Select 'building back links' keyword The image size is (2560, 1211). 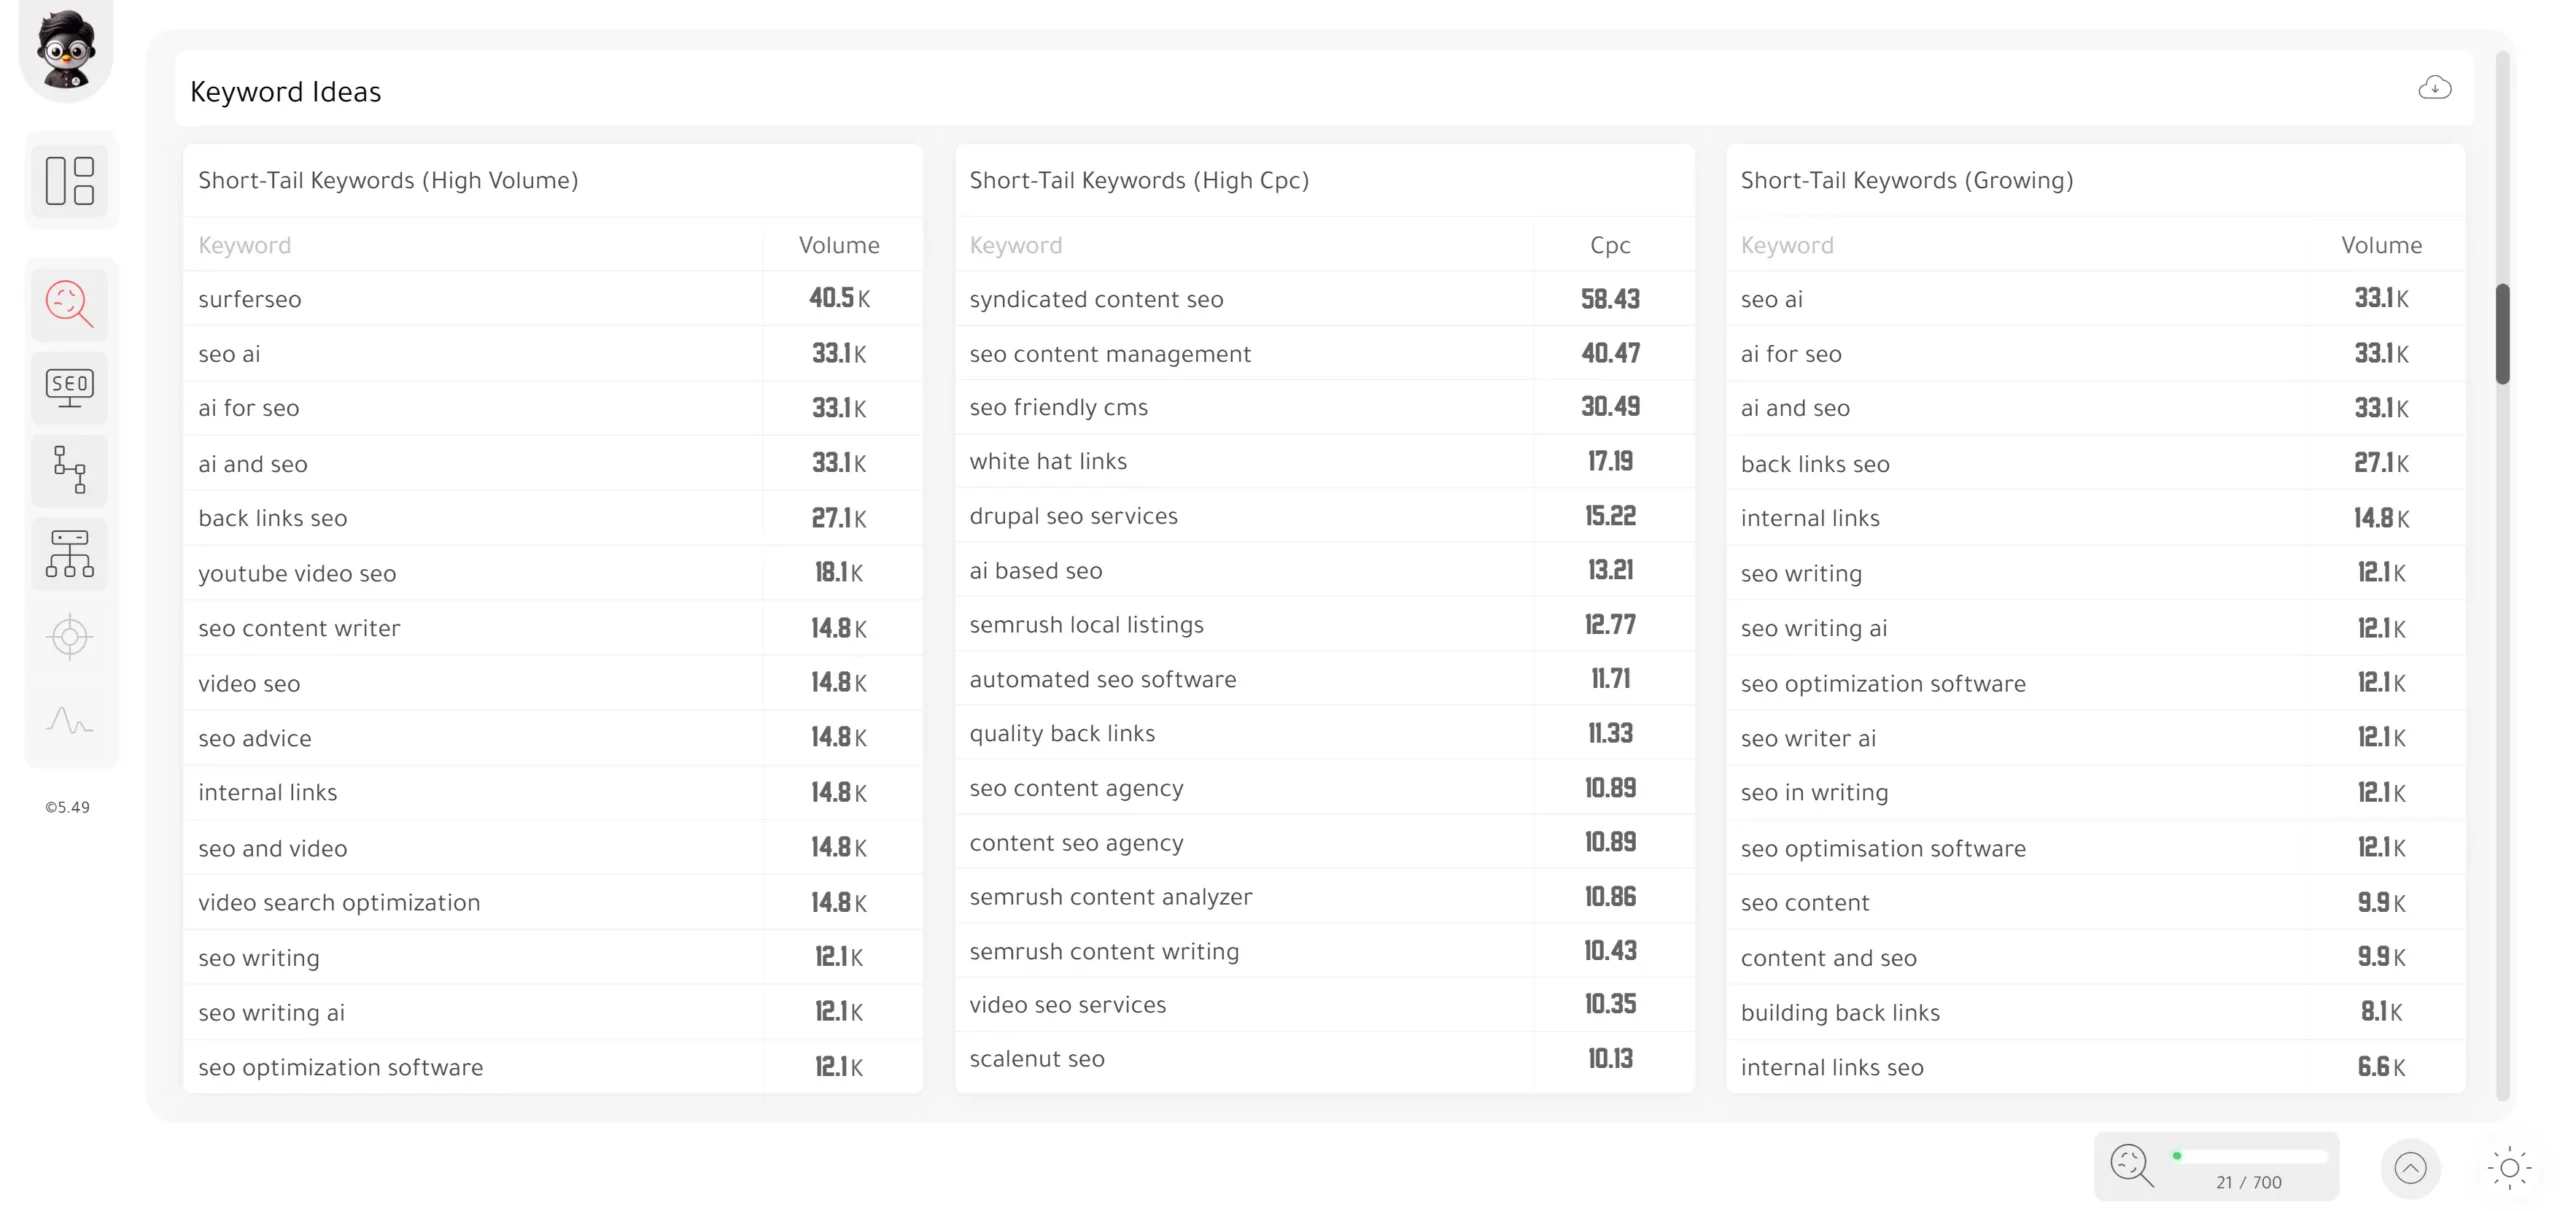tap(1840, 1013)
